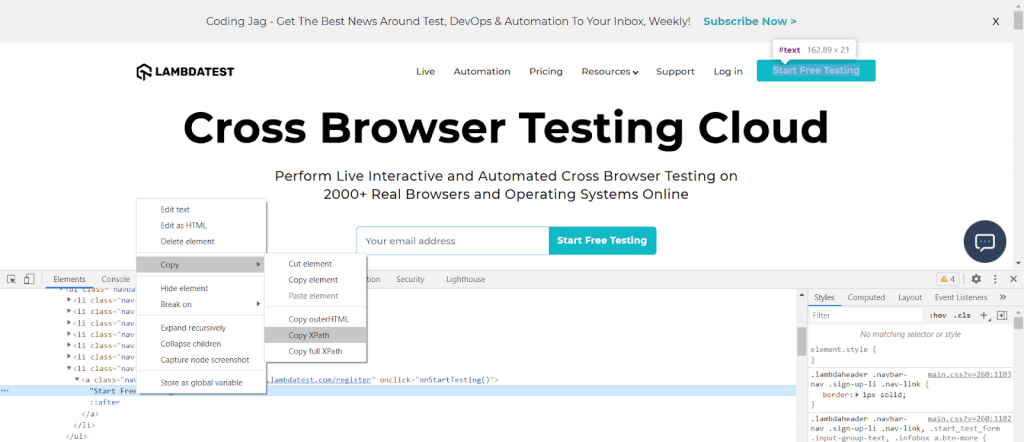Open the Automation nav link
Viewport: 1024px width, 442px height.
482,72
